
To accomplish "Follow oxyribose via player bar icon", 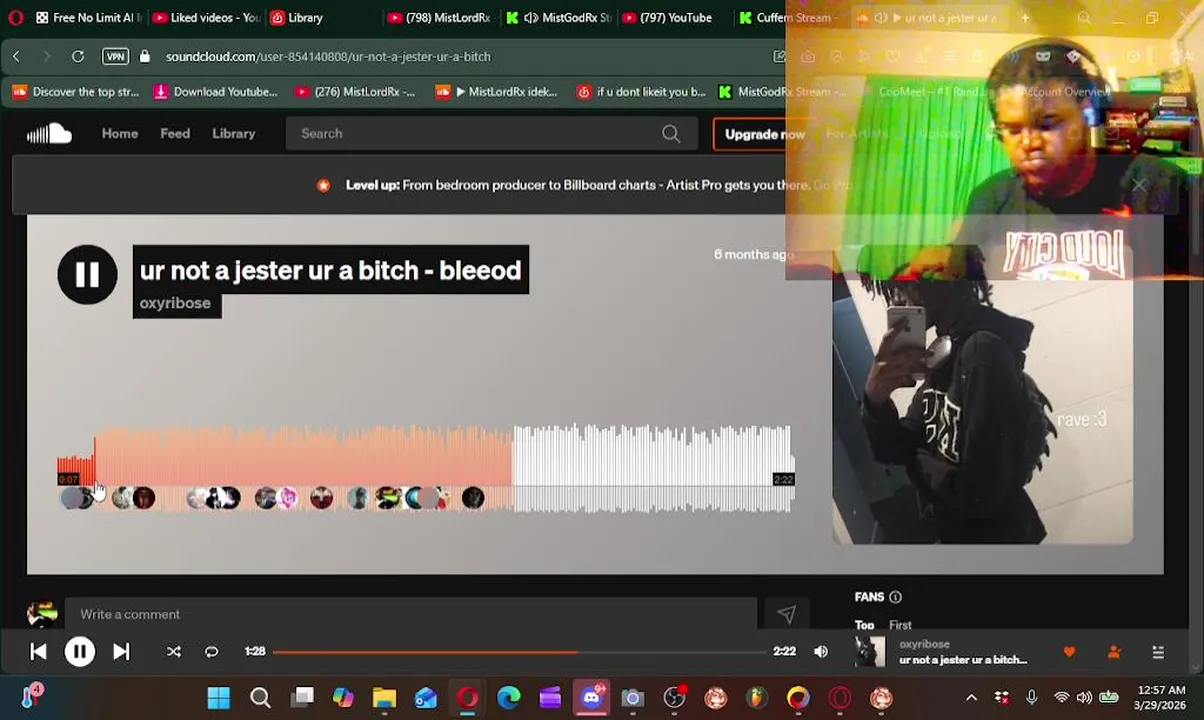I will coord(1114,652).
